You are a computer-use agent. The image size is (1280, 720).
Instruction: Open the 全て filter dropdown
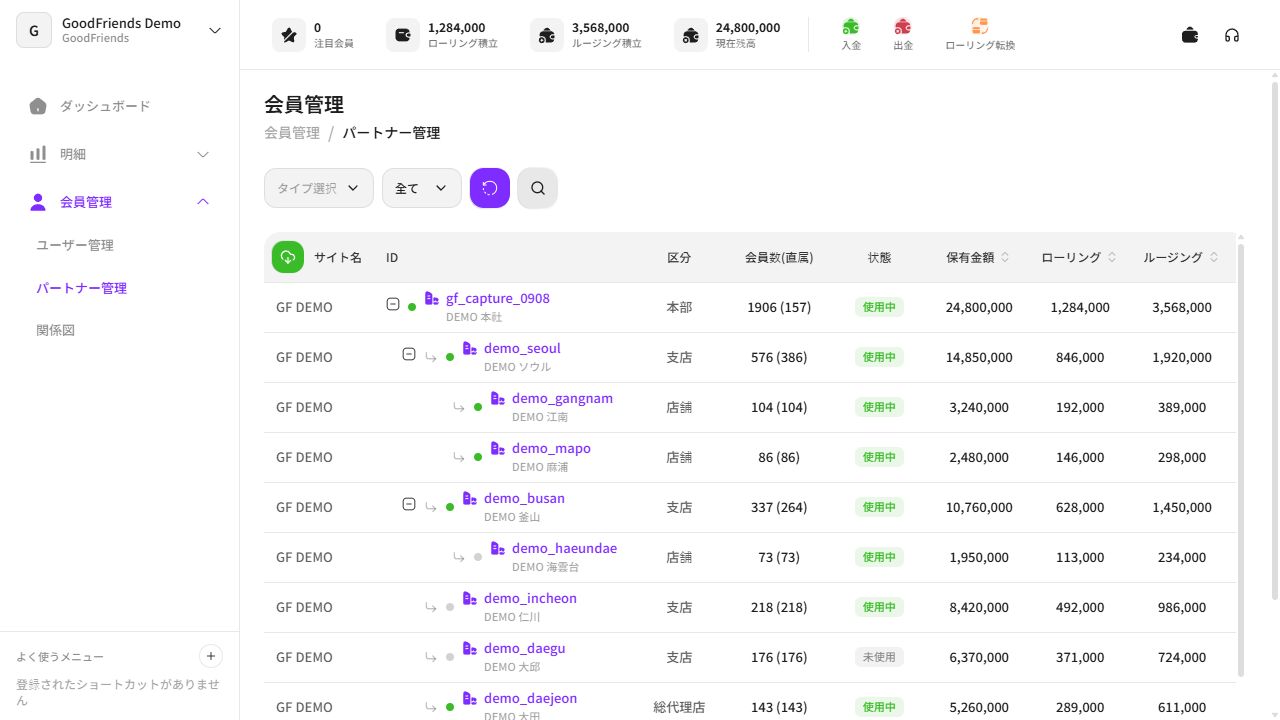point(422,188)
